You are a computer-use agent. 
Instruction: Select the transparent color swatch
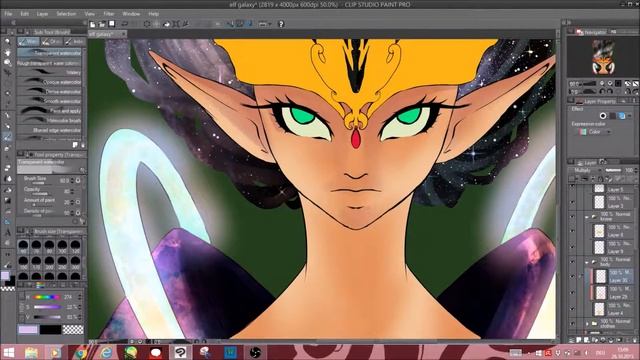point(73,329)
